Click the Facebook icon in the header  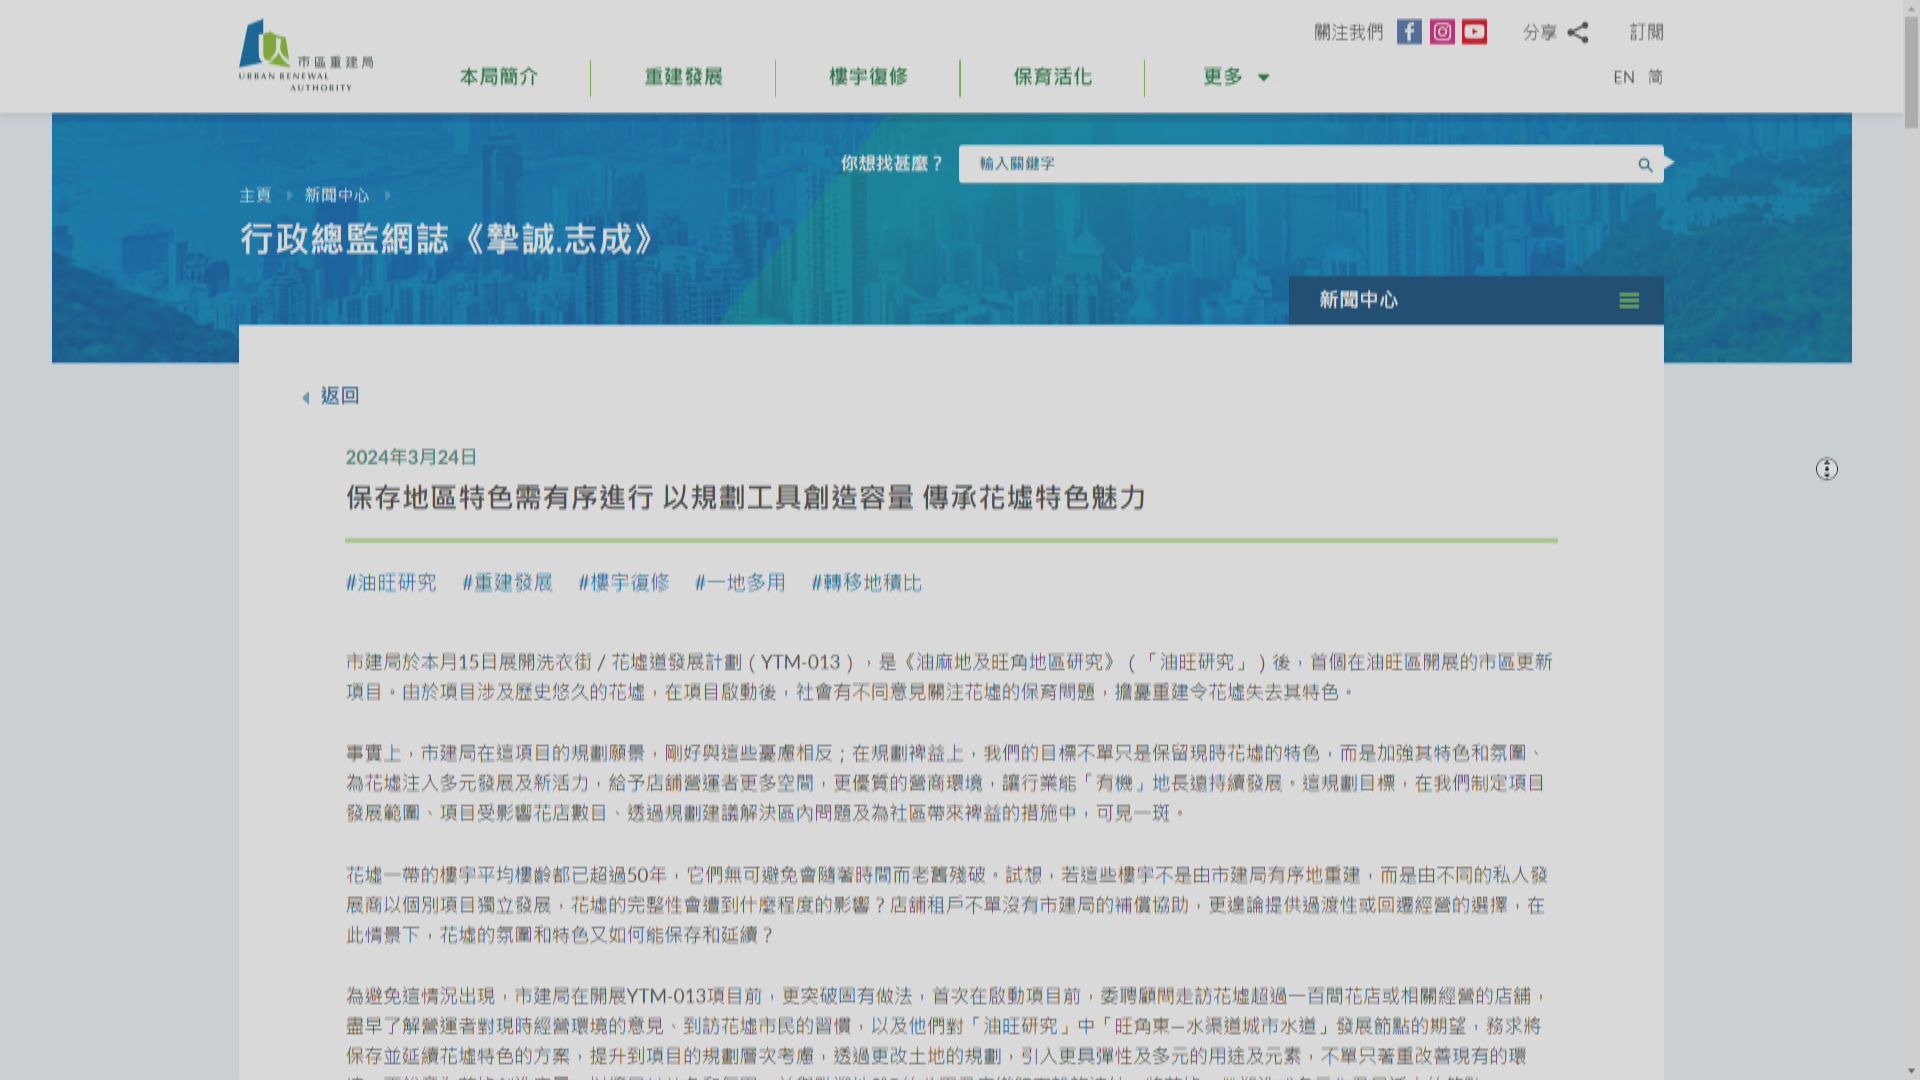point(1409,31)
